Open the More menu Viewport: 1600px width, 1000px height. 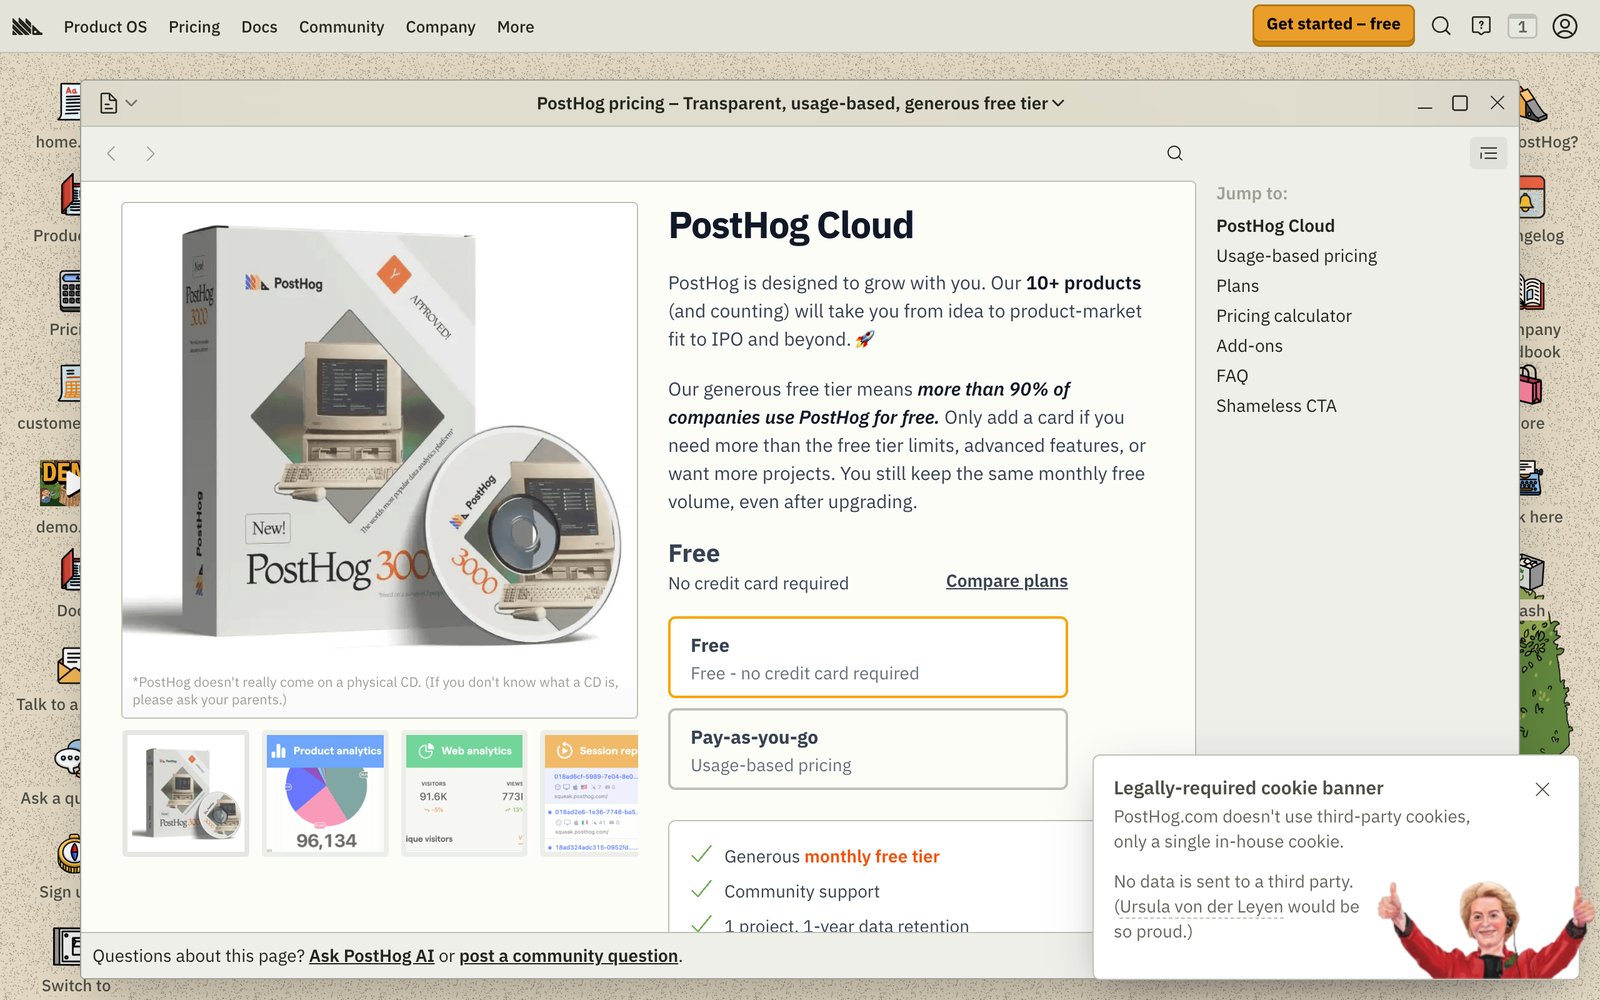click(x=515, y=27)
